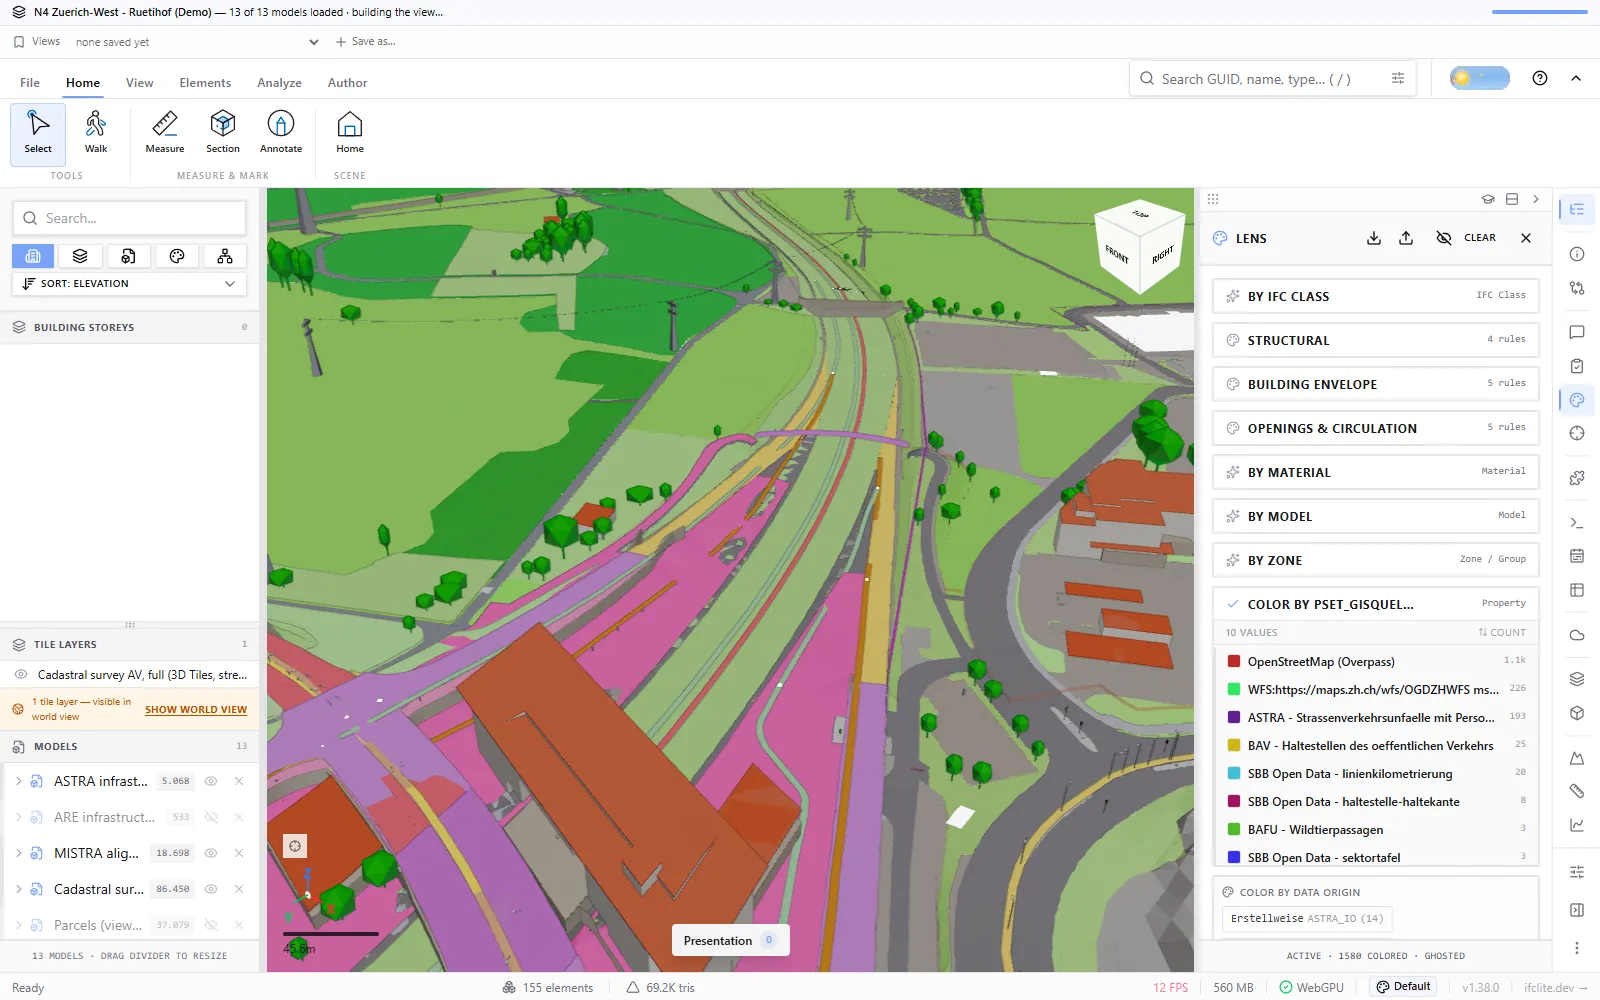Open the tutorial graduation cap icon
1600x1000 pixels.
coord(1488,199)
